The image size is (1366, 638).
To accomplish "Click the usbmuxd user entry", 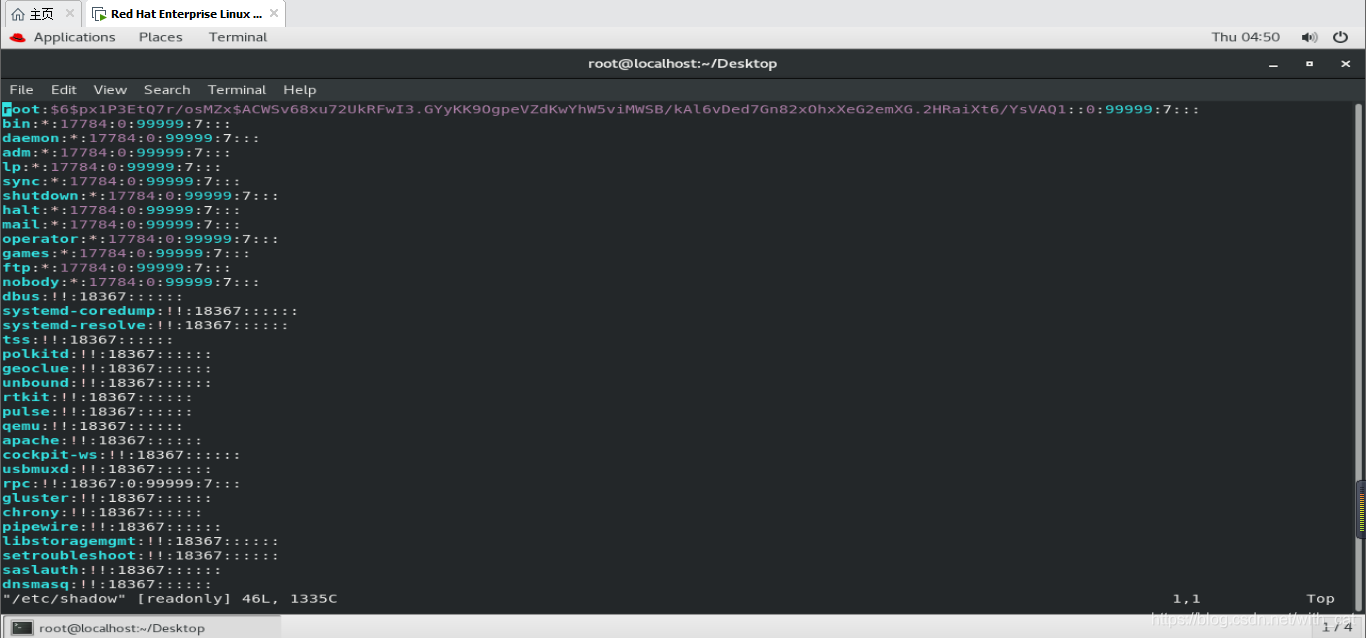I will click(x=107, y=469).
